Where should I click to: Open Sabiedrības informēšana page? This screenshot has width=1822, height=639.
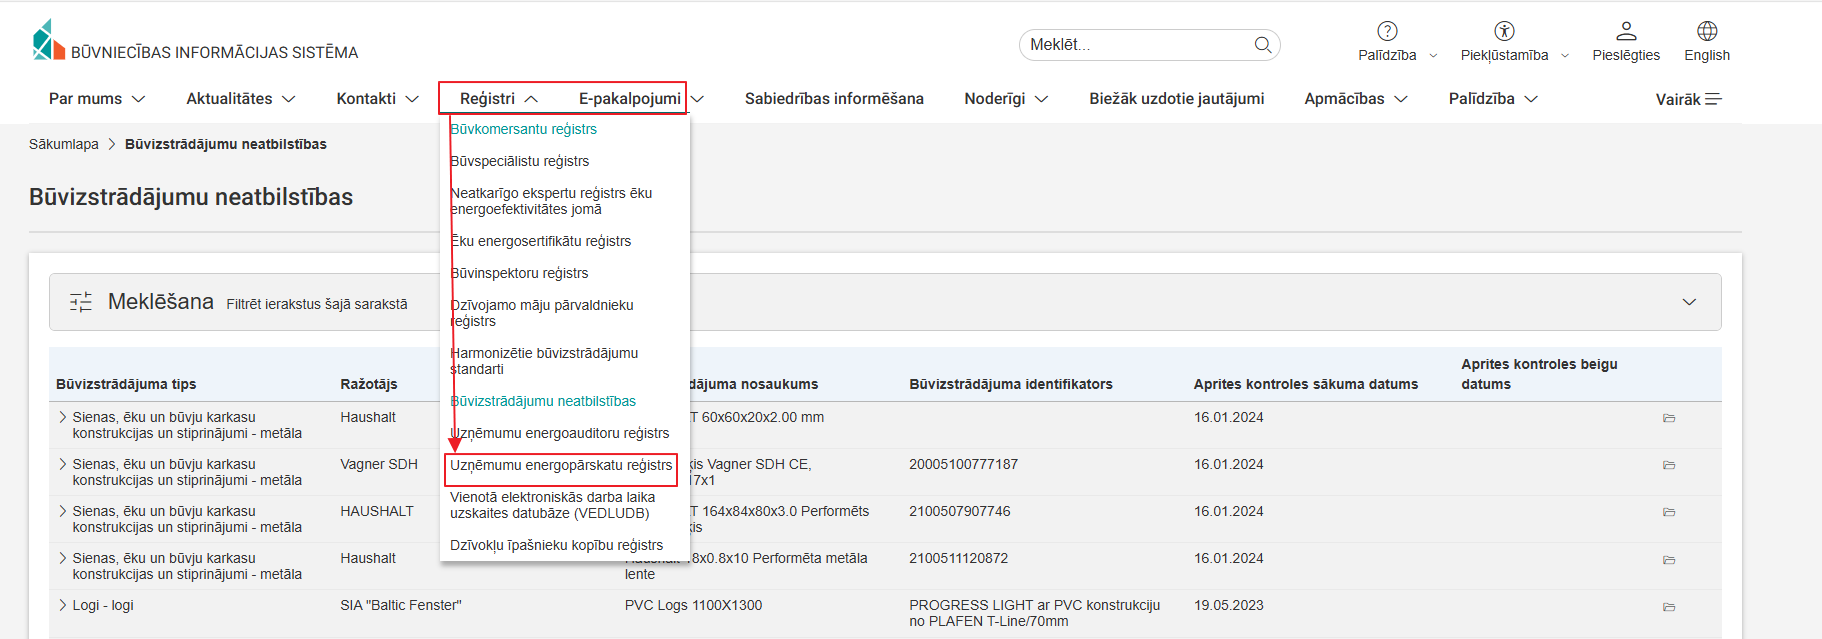(834, 99)
